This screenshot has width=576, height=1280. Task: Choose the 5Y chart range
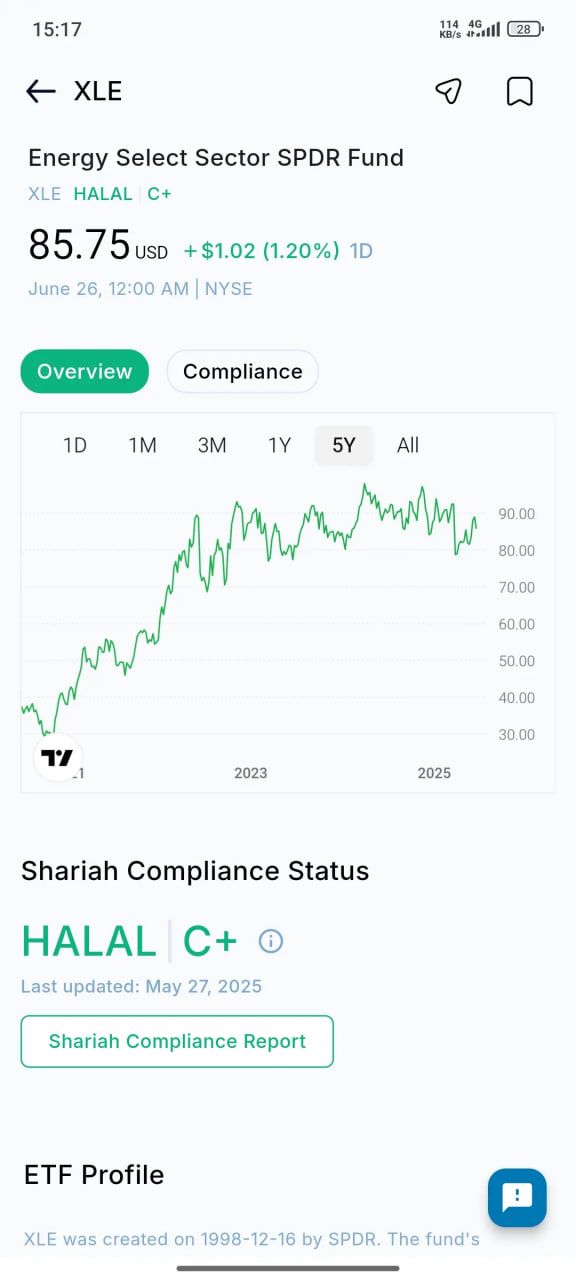point(344,445)
